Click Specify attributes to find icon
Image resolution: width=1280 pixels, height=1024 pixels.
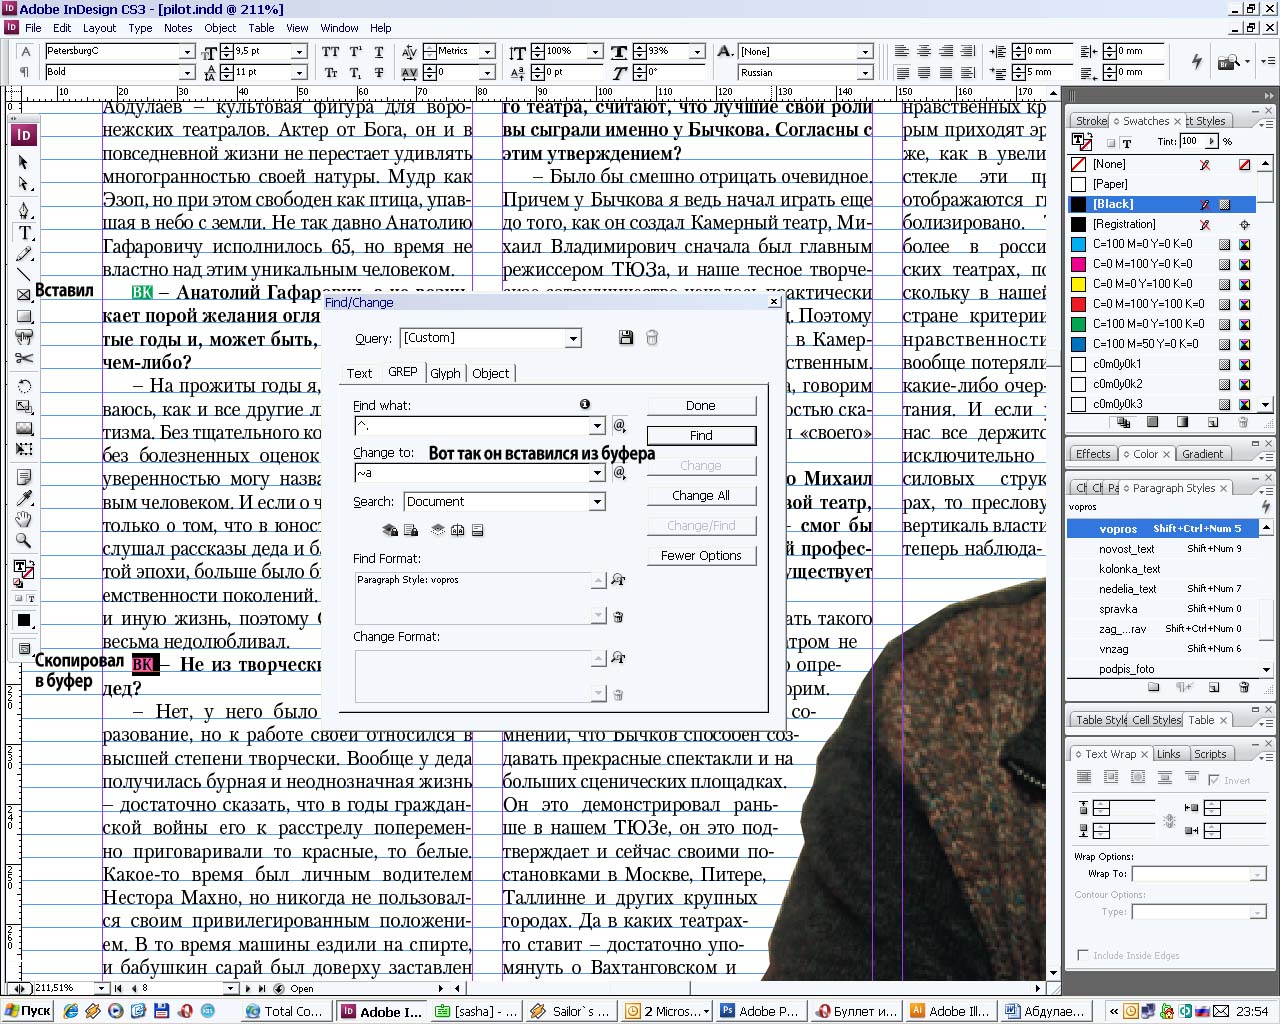(x=618, y=580)
